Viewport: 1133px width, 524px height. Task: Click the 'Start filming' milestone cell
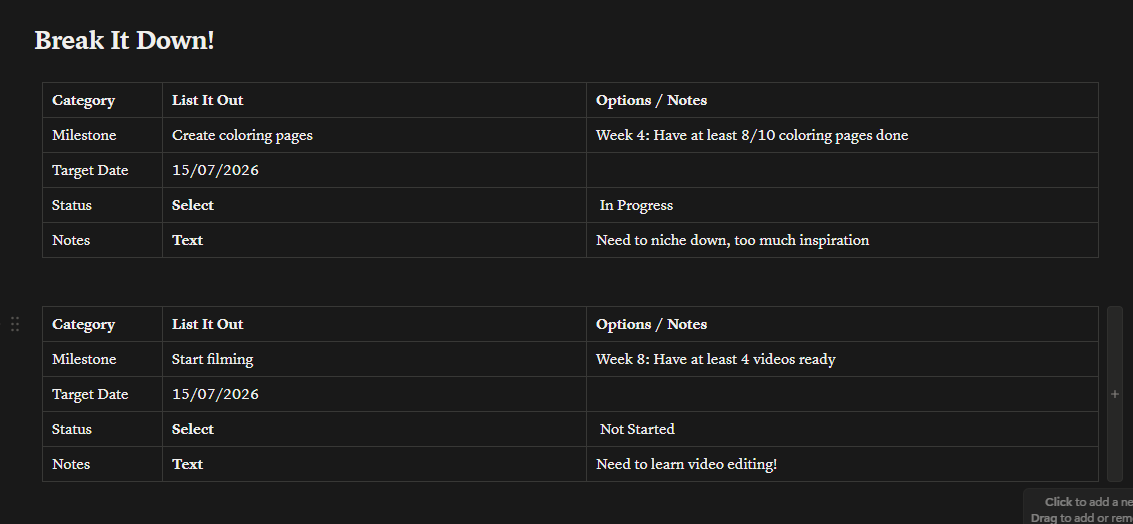(x=374, y=359)
